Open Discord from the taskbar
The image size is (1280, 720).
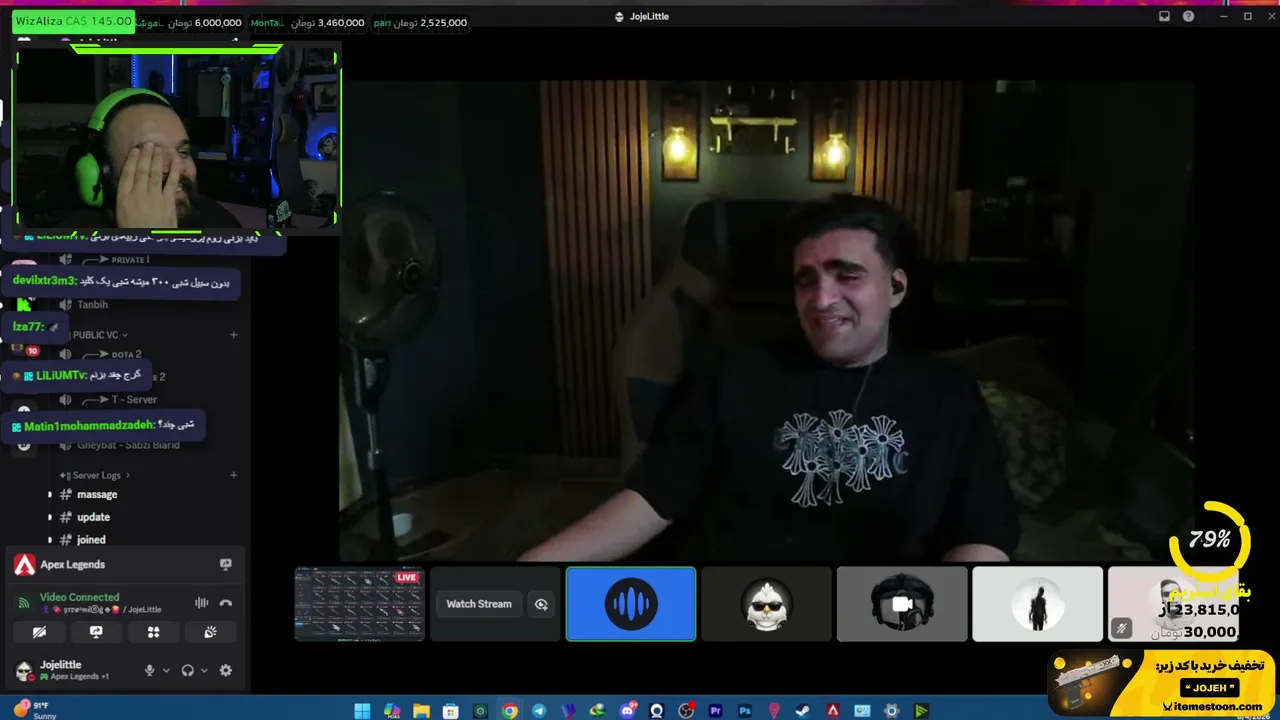click(628, 711)
